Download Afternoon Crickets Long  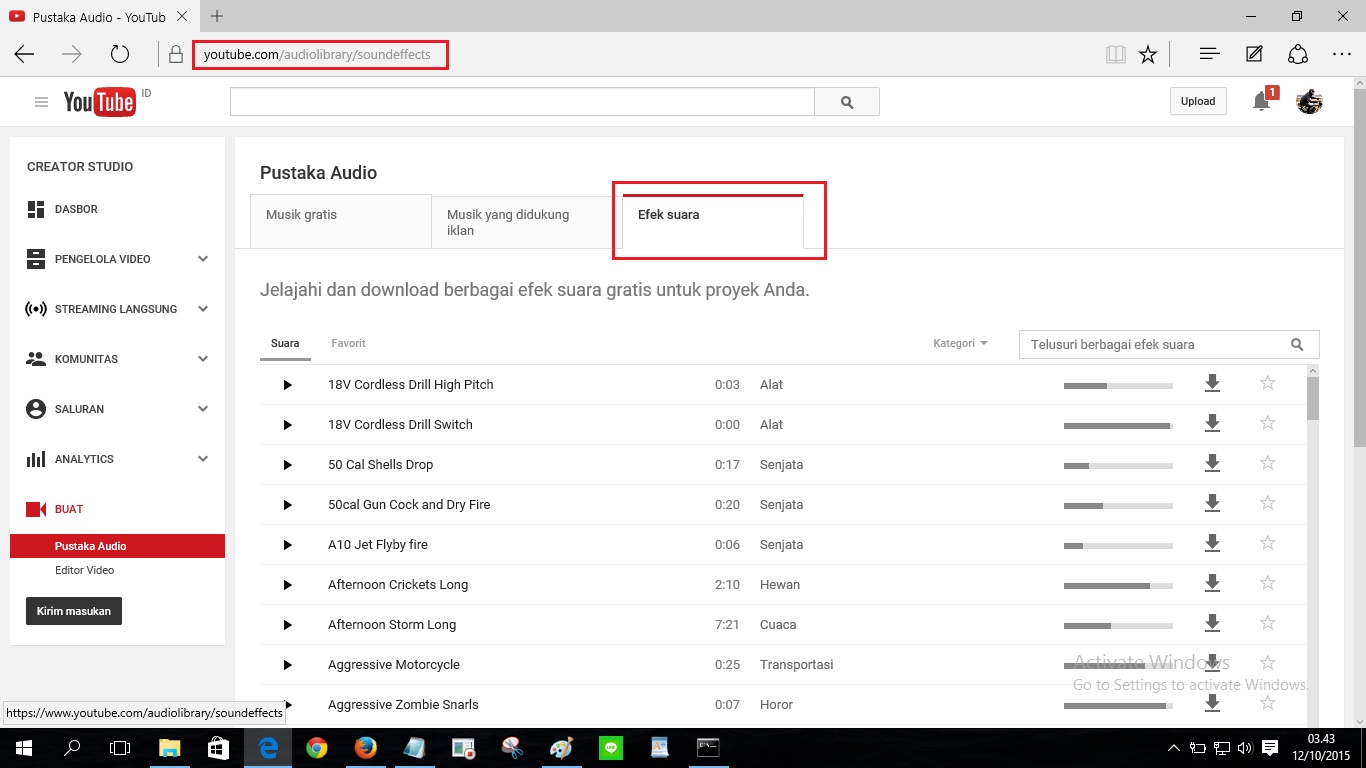pyautogui.click(x=1212, y=583)
